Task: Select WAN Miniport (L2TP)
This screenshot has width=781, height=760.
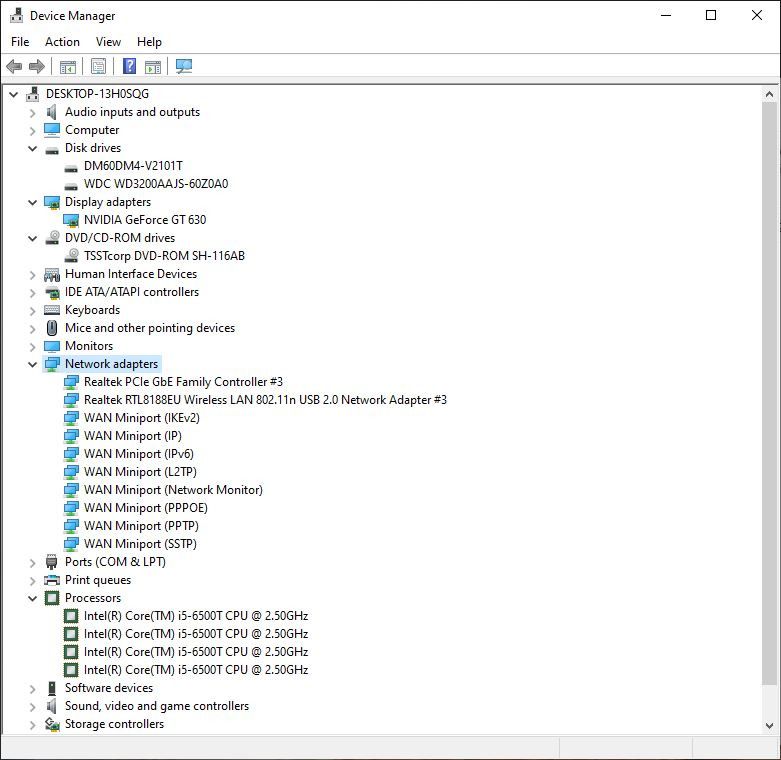Action: click(x=140, y=472)
